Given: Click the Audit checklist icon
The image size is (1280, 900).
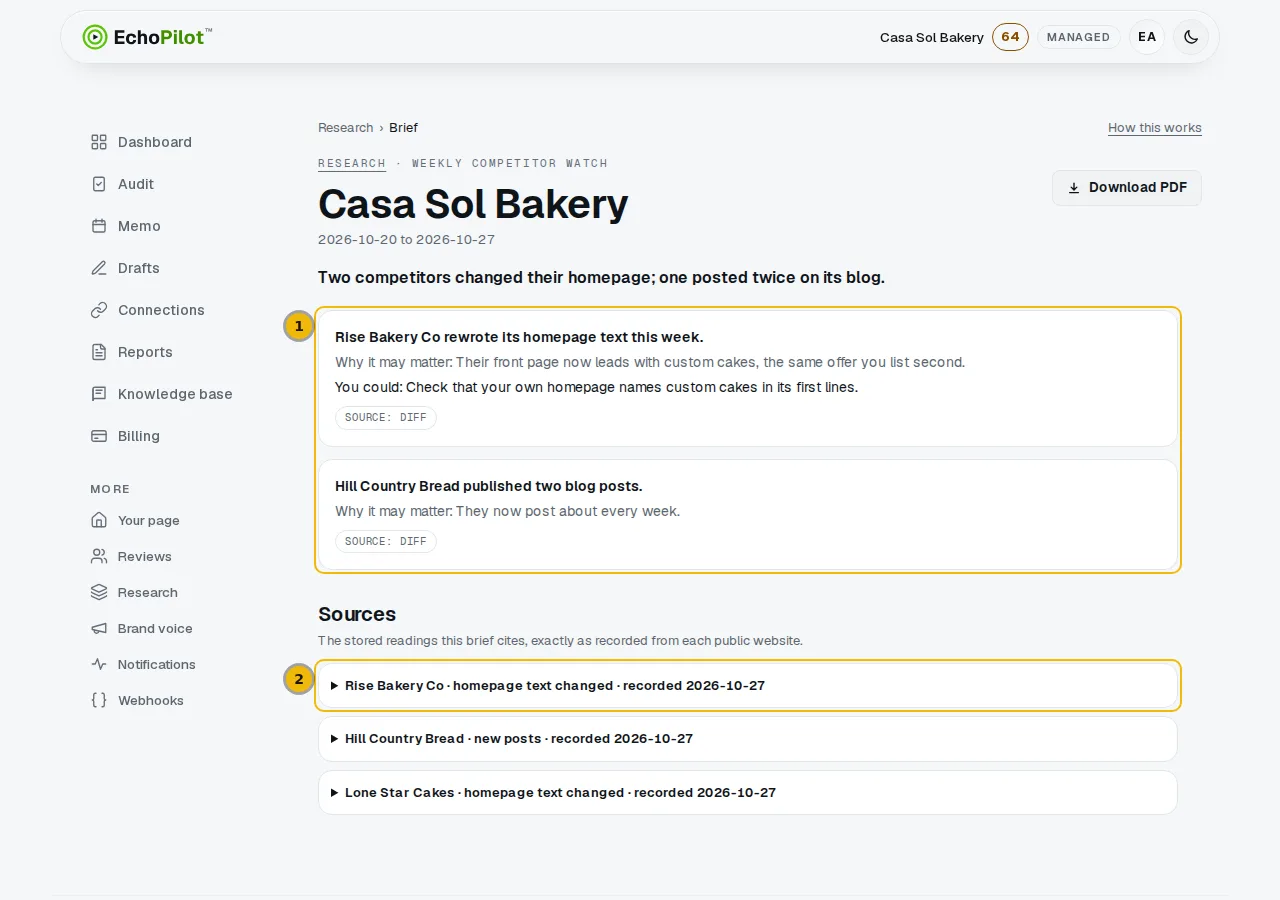Looking at the screenshot, I should click(99, 184).
